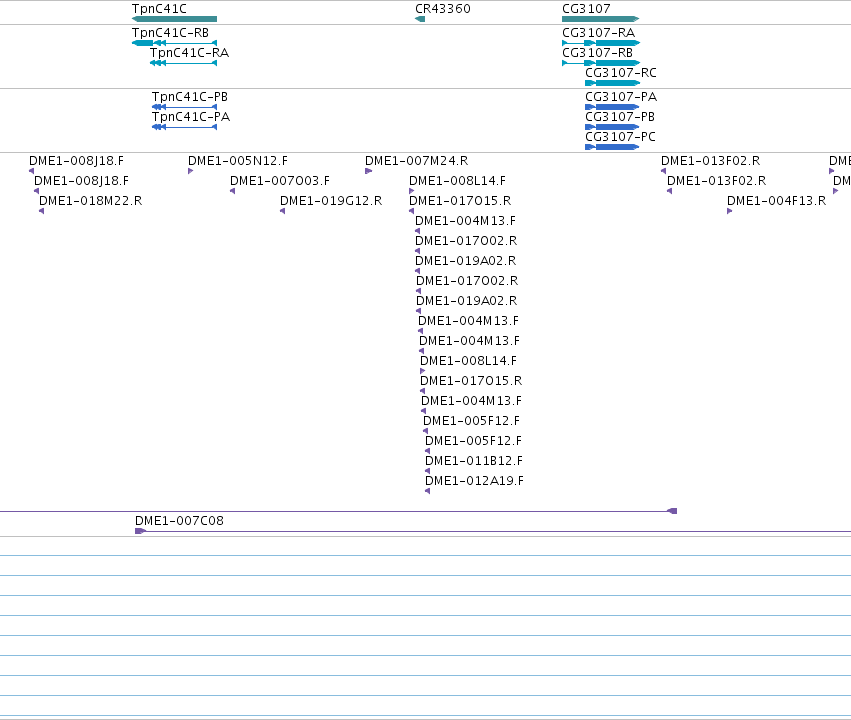Open the CG3107-RA transcript label
The image size is (851, 720).
[x=599, y=33]
